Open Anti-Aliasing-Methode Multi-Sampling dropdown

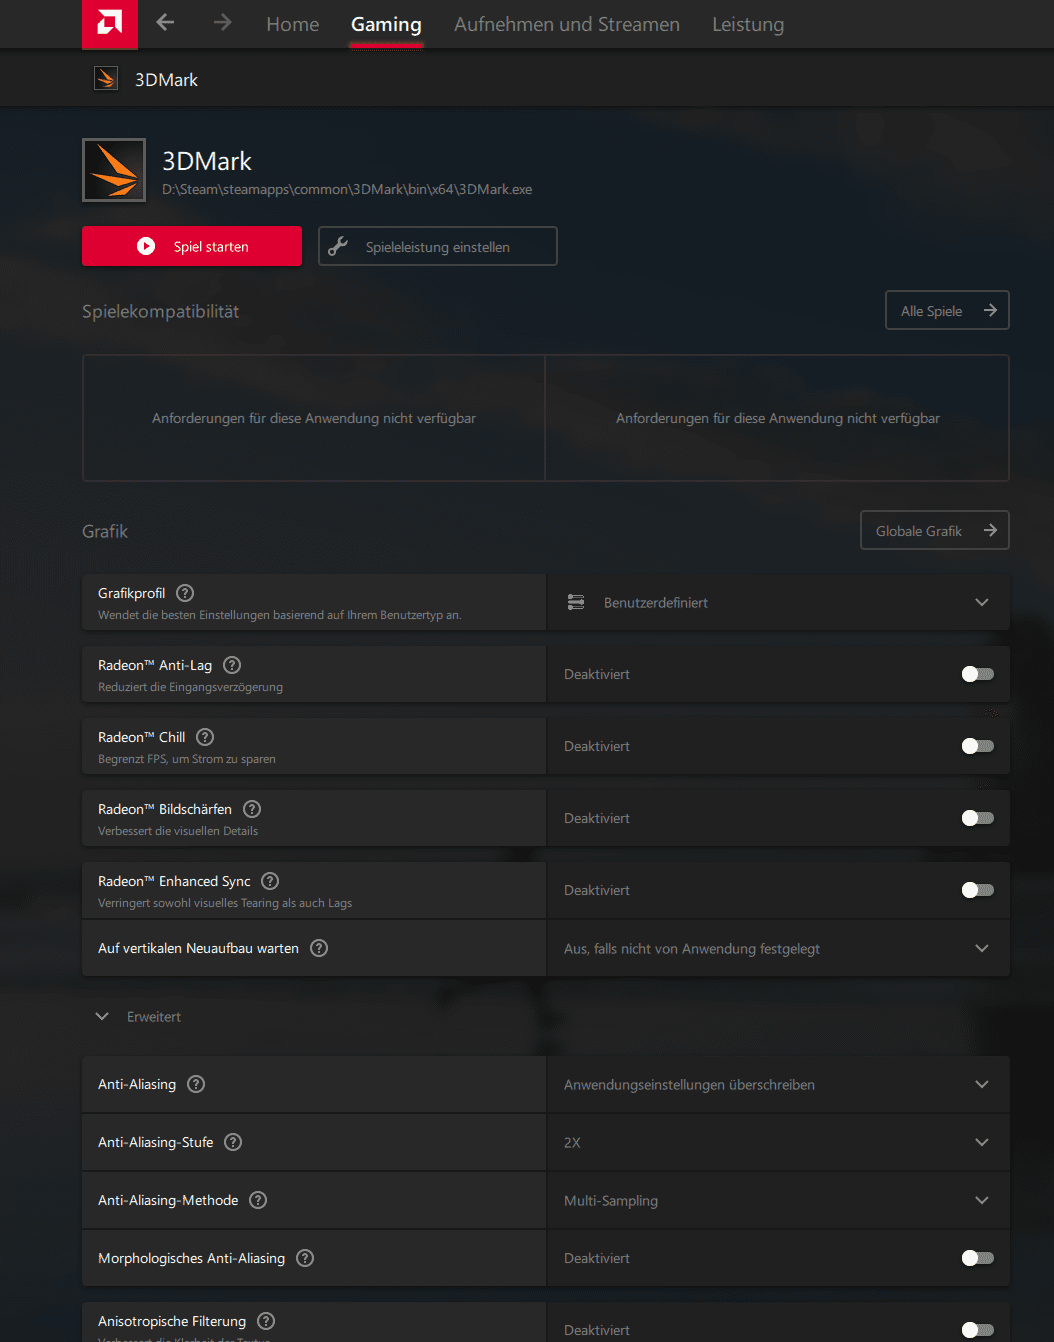click(x=778, y=1200)
